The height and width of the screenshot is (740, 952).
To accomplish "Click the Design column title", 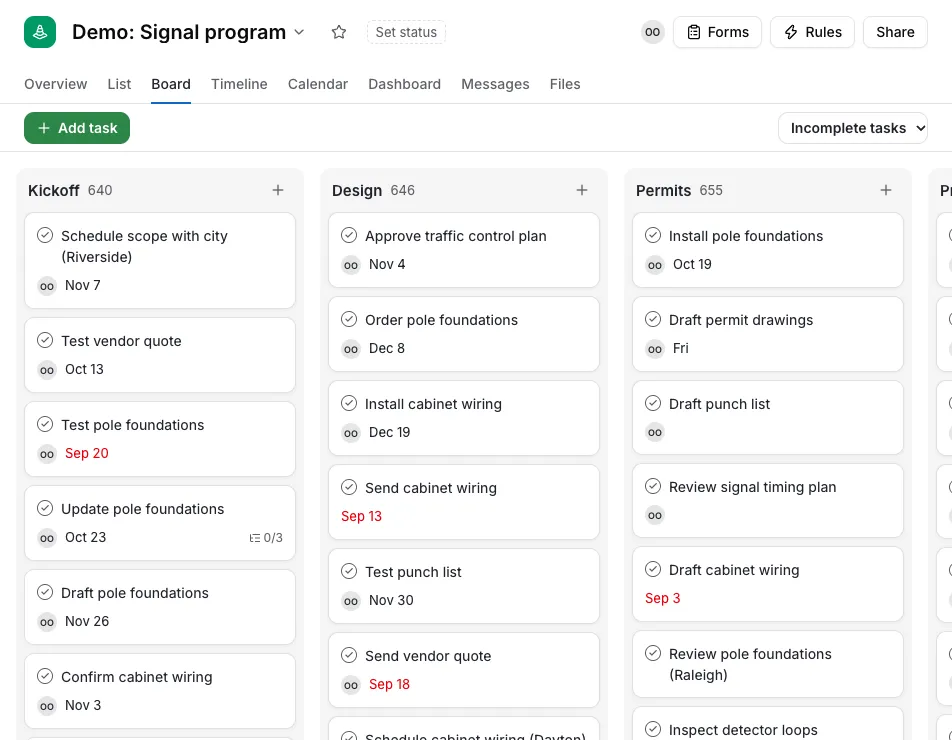I will (x=357, y=191).
